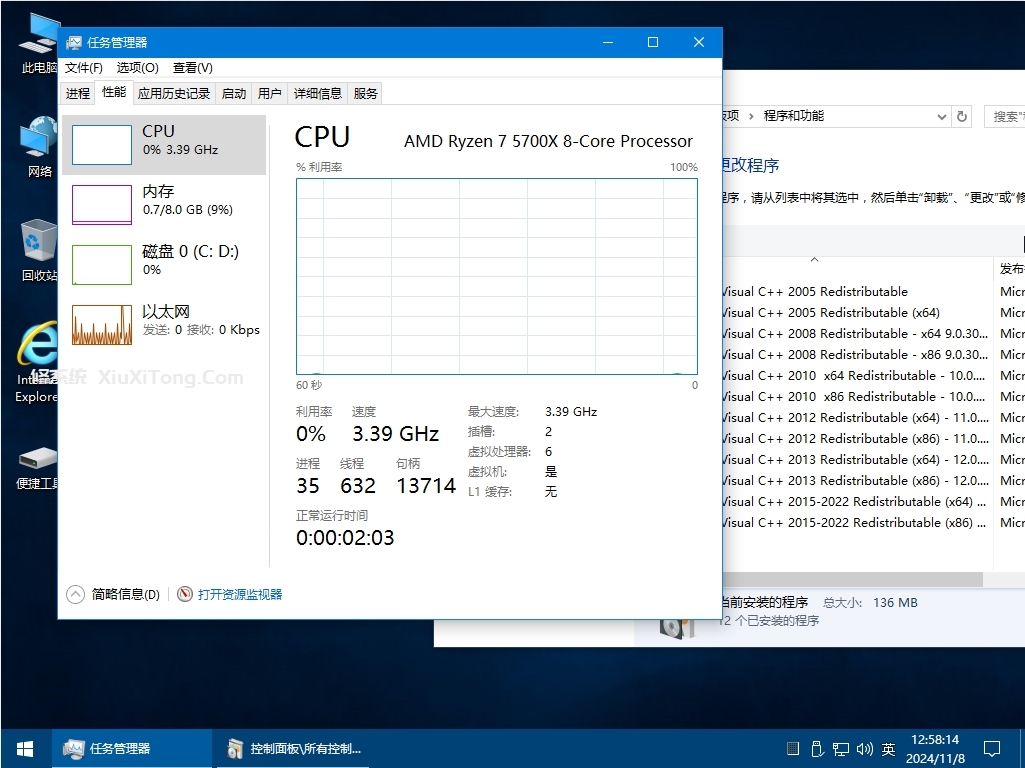Open the address bar dropdown in Control Panel
The height and width of the screenshot is (768, 1025).
click(941, 116)
